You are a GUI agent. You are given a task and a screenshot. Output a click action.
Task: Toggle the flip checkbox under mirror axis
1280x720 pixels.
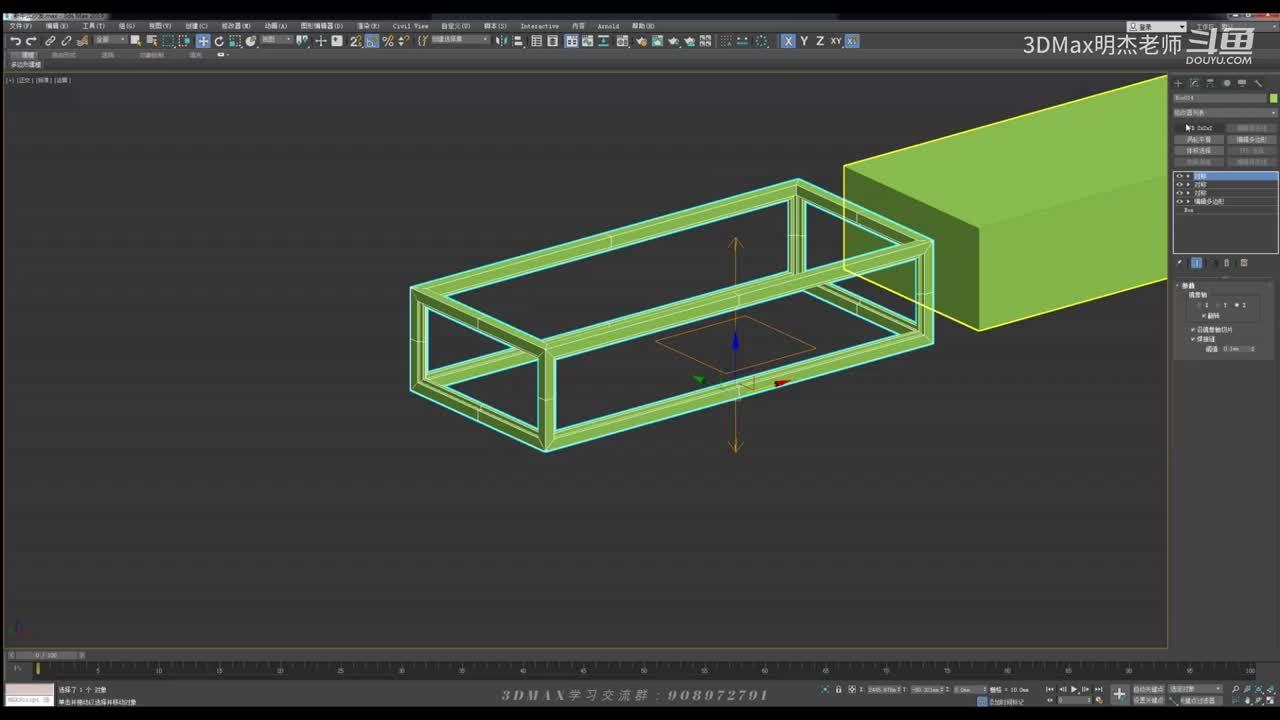tap(1205, 315)
